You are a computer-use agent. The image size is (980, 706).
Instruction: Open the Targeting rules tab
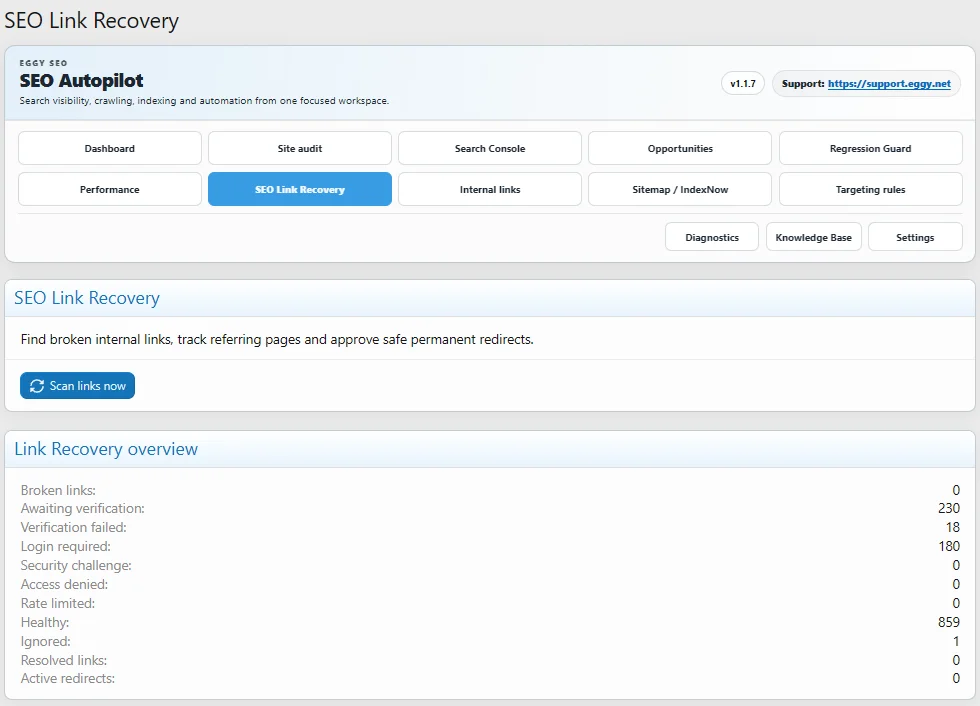[871, 189]
